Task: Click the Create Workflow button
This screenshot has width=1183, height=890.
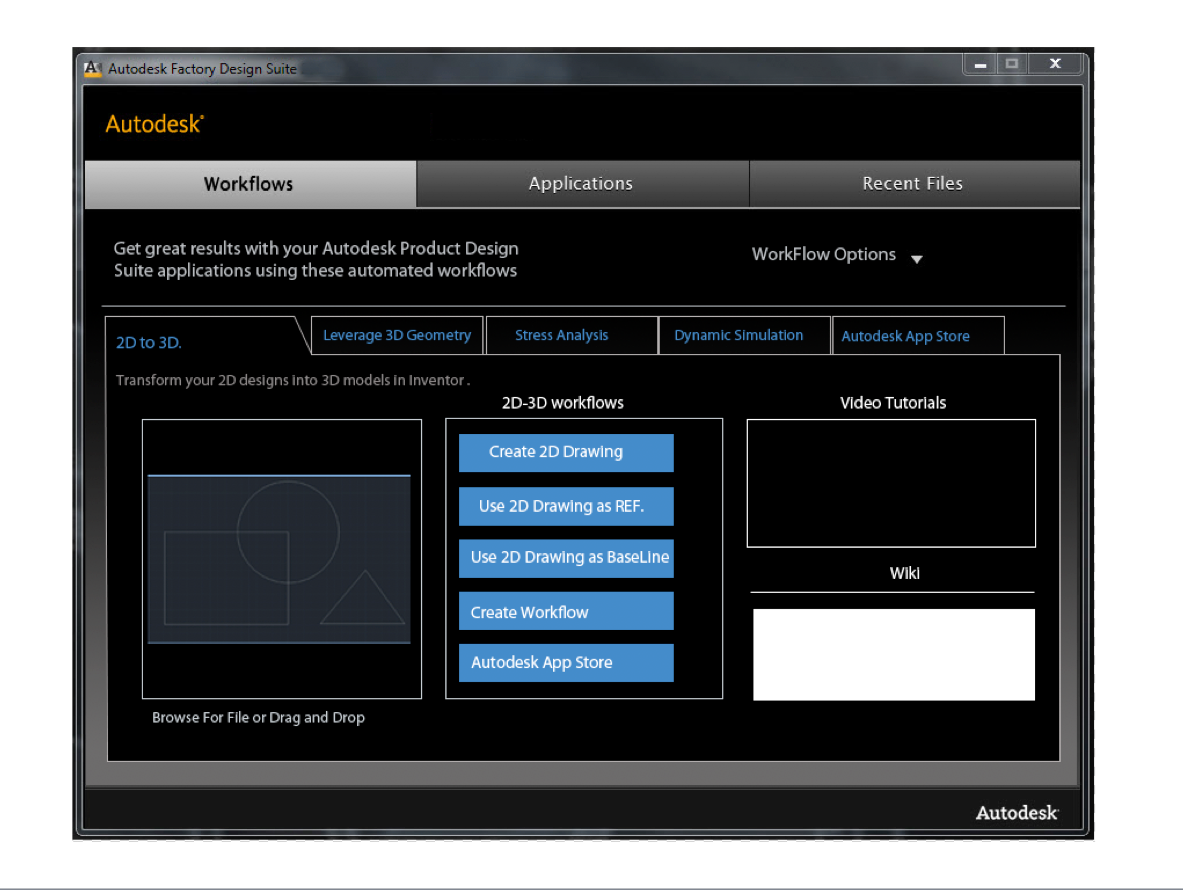Action: [x=566, y=611]
